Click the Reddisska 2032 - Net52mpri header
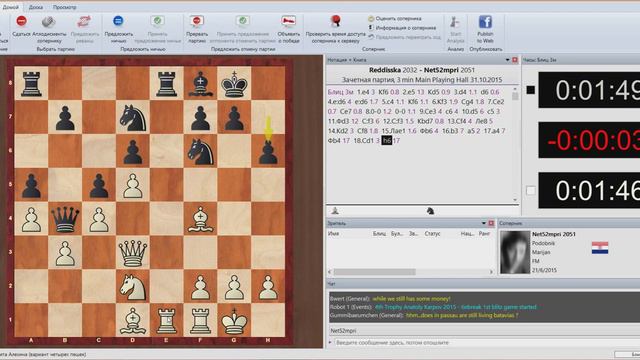The height and width of the screenshot is (360, 640). click(421, 70)
